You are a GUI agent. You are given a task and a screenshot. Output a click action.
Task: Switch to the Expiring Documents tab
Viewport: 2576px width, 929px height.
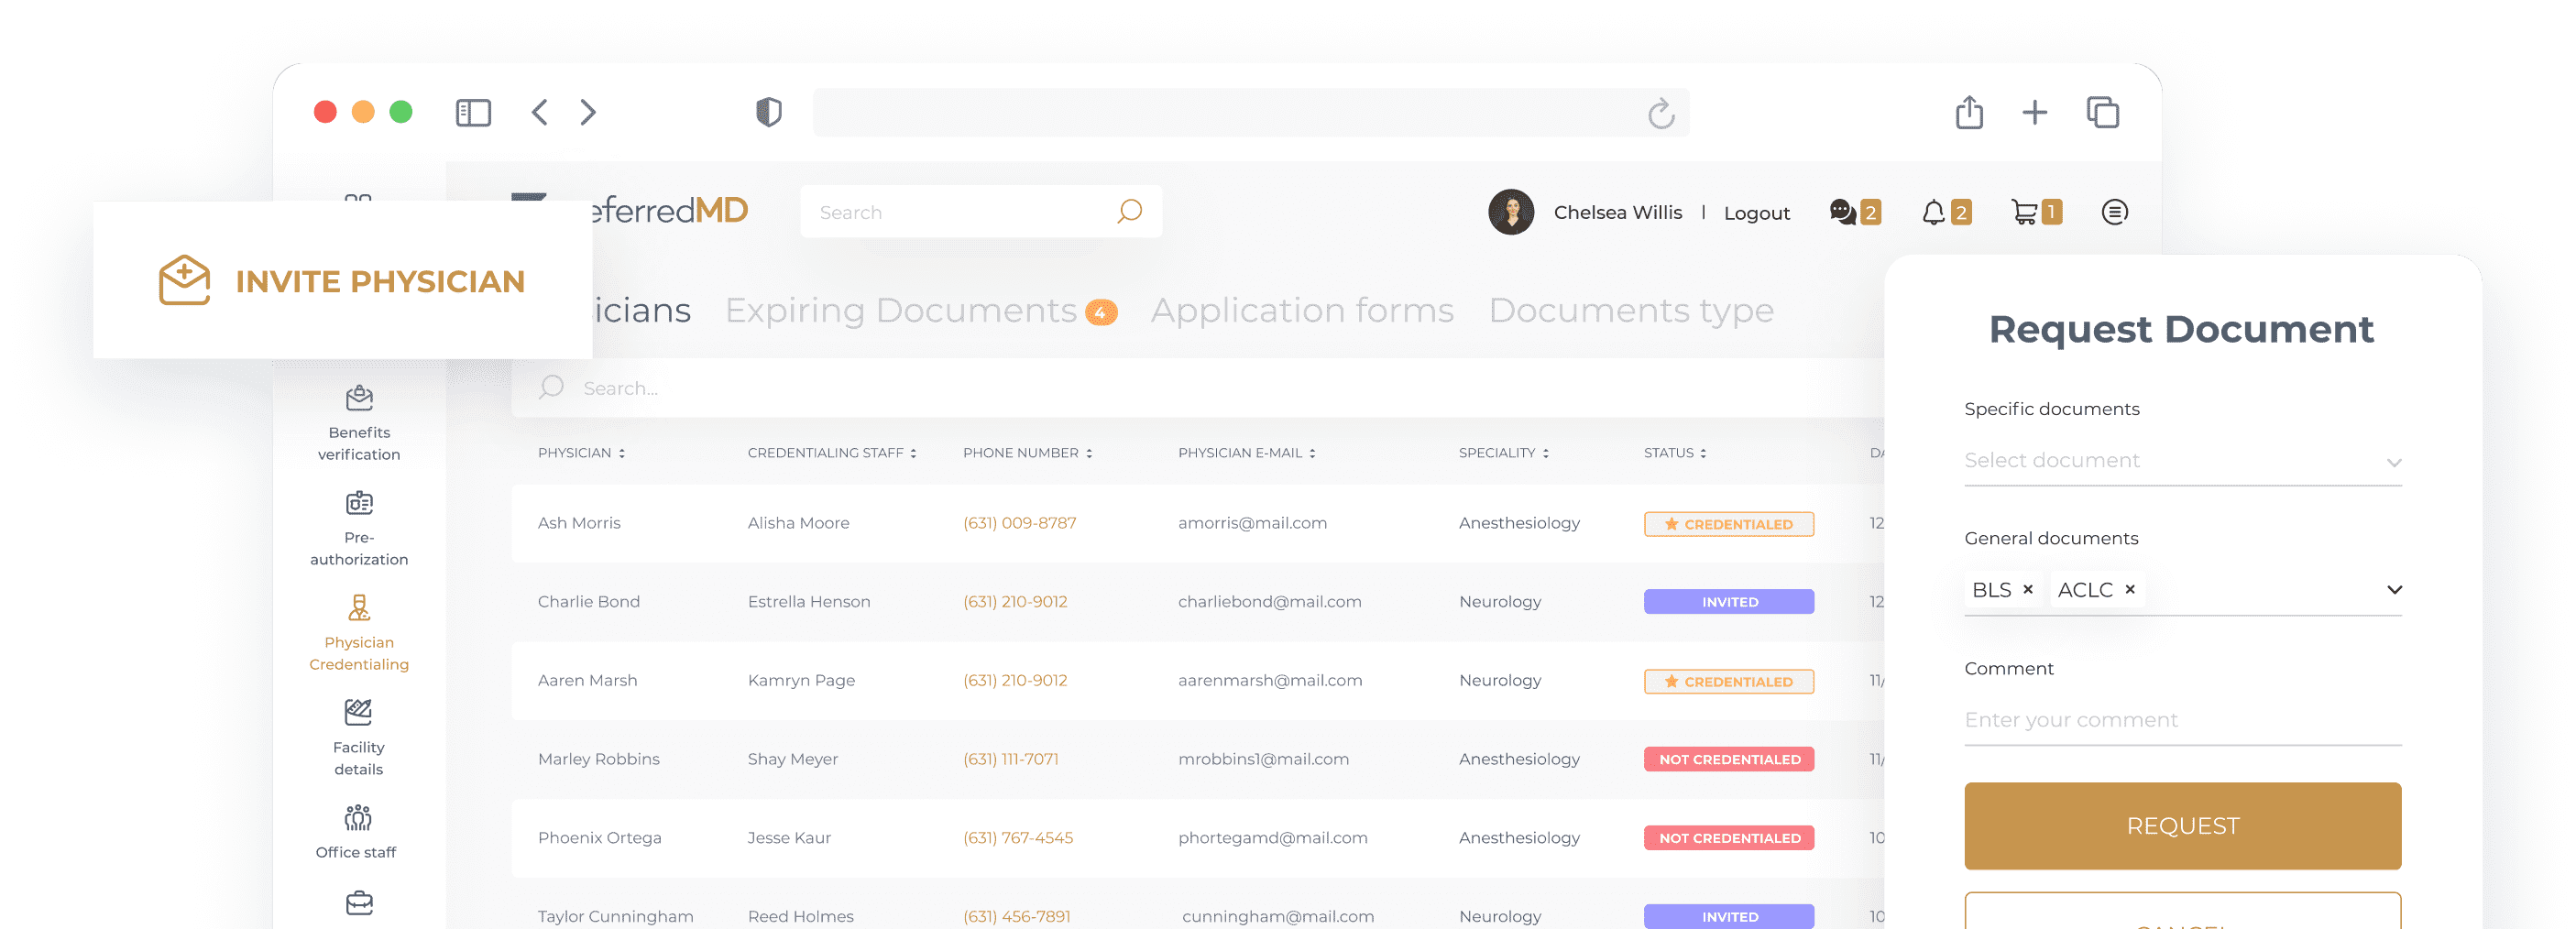tap(900, 311)
